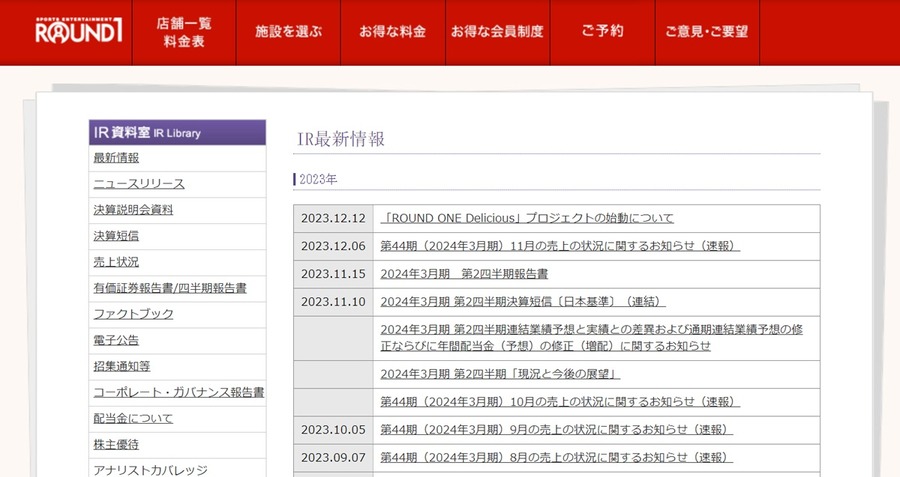Open 8月の売上の状況 速報 link
Image resolution: width=900 pixels, height=477 pixels.
(557, 457)
